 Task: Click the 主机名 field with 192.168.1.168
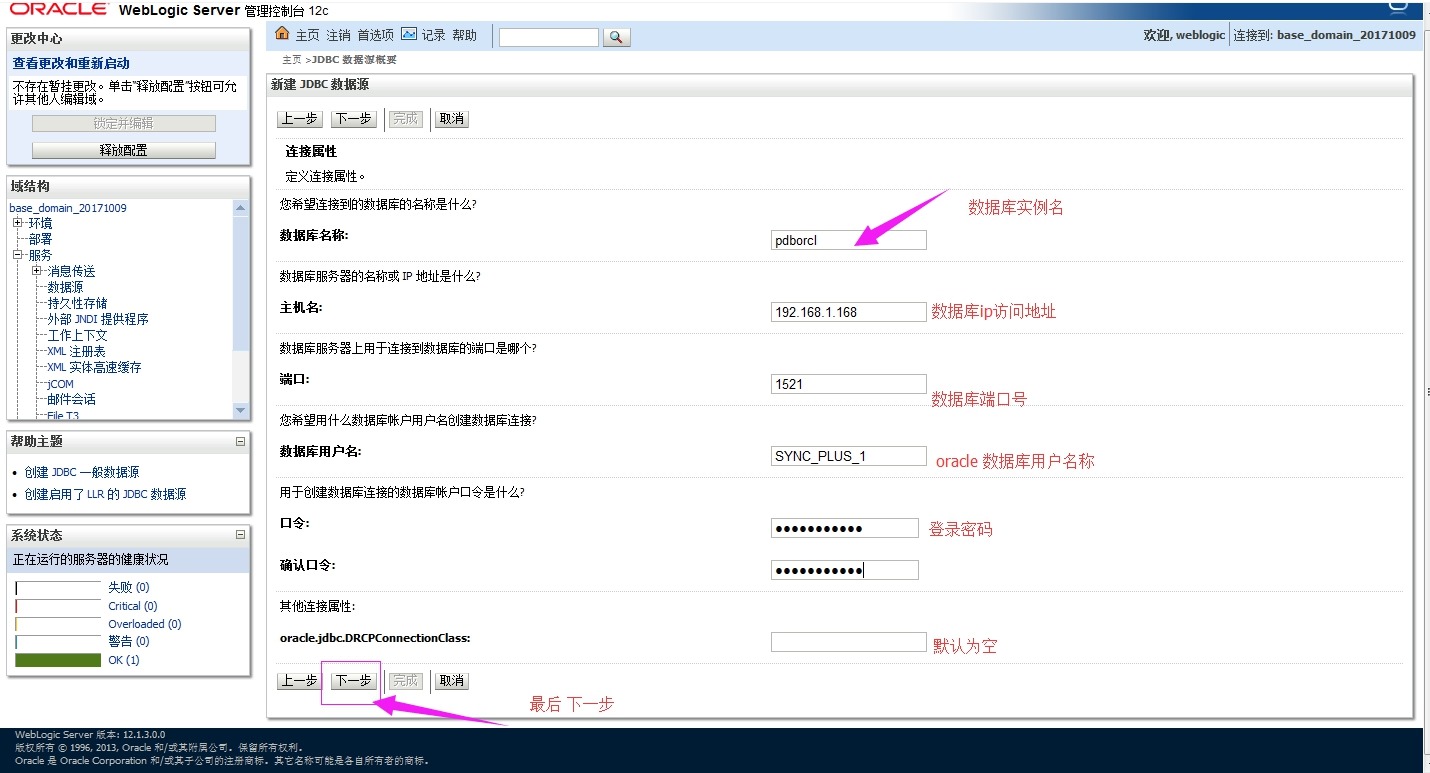coord(849,312)
